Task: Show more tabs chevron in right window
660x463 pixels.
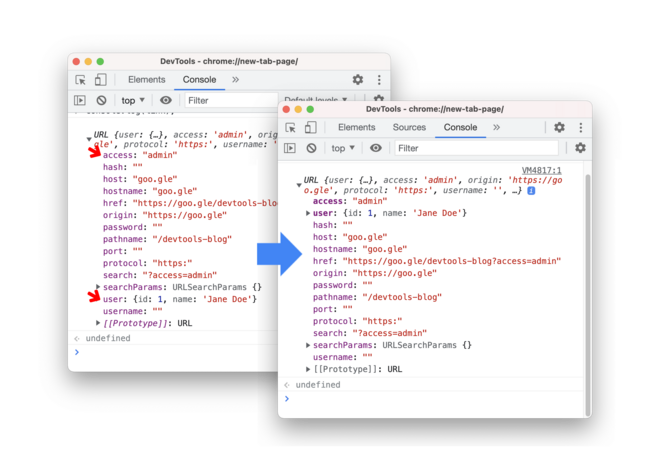Action: pyautogui.click(x=496, y=128)
